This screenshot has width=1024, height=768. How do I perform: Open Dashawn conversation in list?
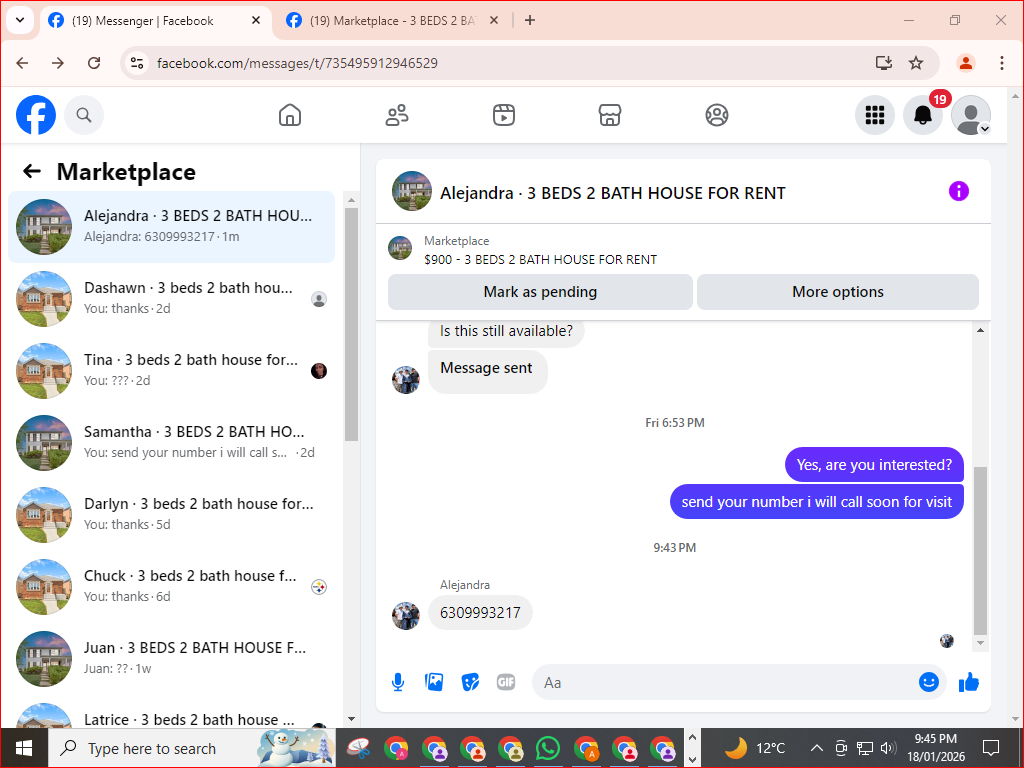(x=172, y=298)
